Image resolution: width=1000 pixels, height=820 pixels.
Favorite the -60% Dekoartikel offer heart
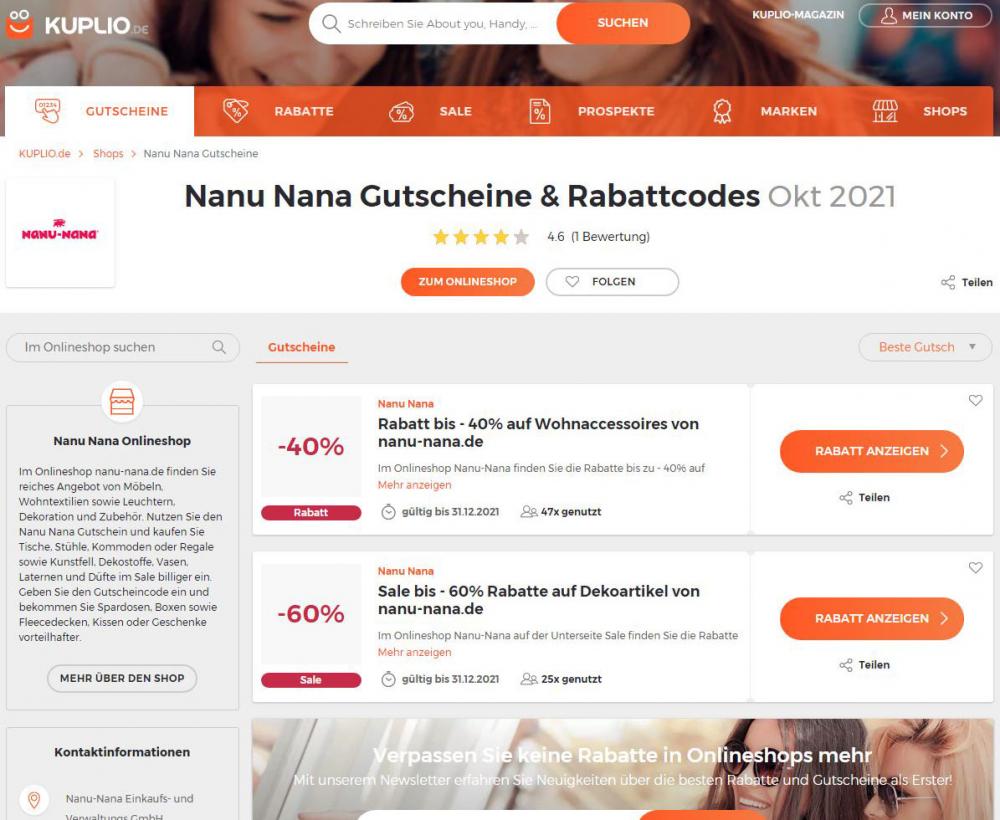975,567
